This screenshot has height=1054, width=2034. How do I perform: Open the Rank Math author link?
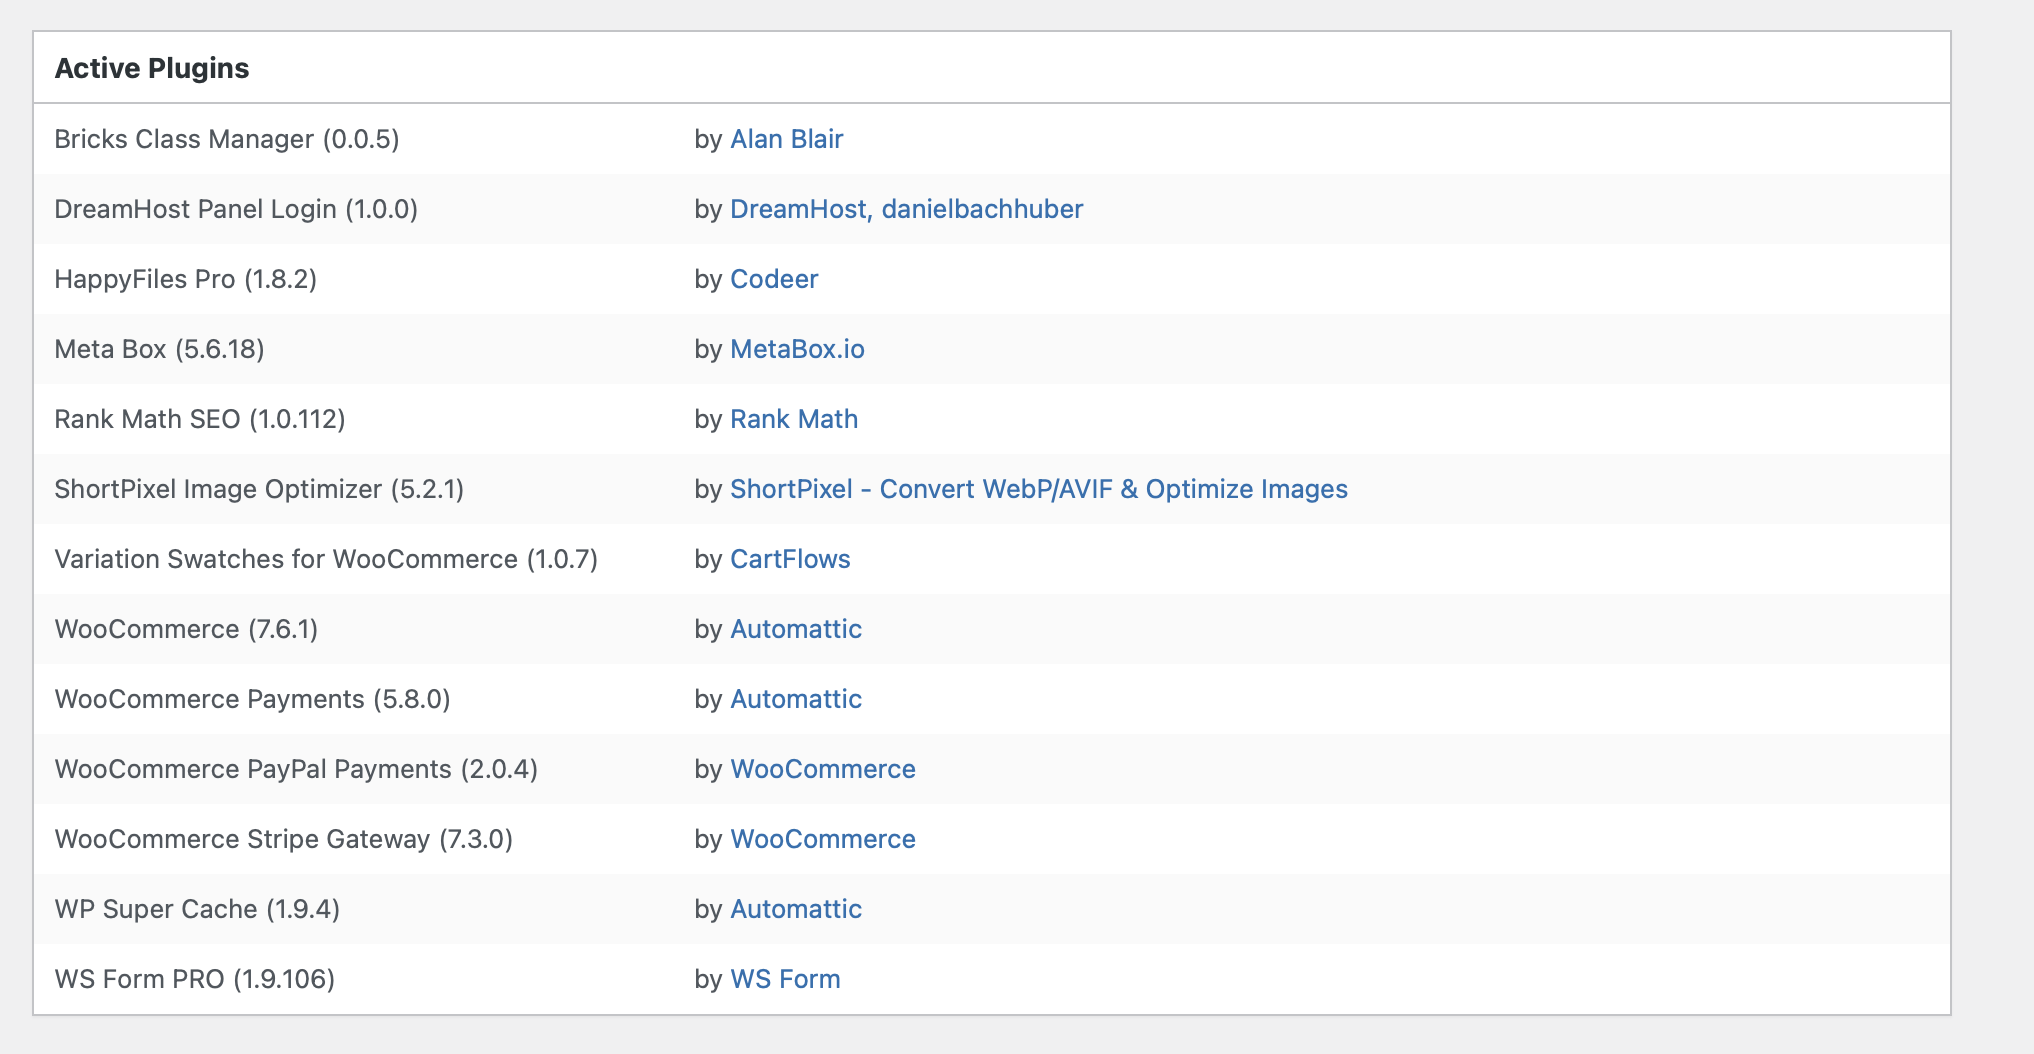point(794,419)
